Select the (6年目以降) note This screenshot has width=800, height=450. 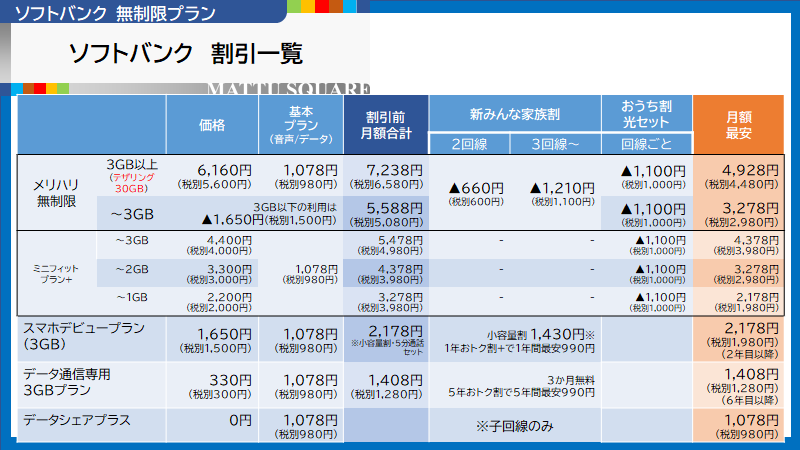pyautogui.click(x=749, y=400)
